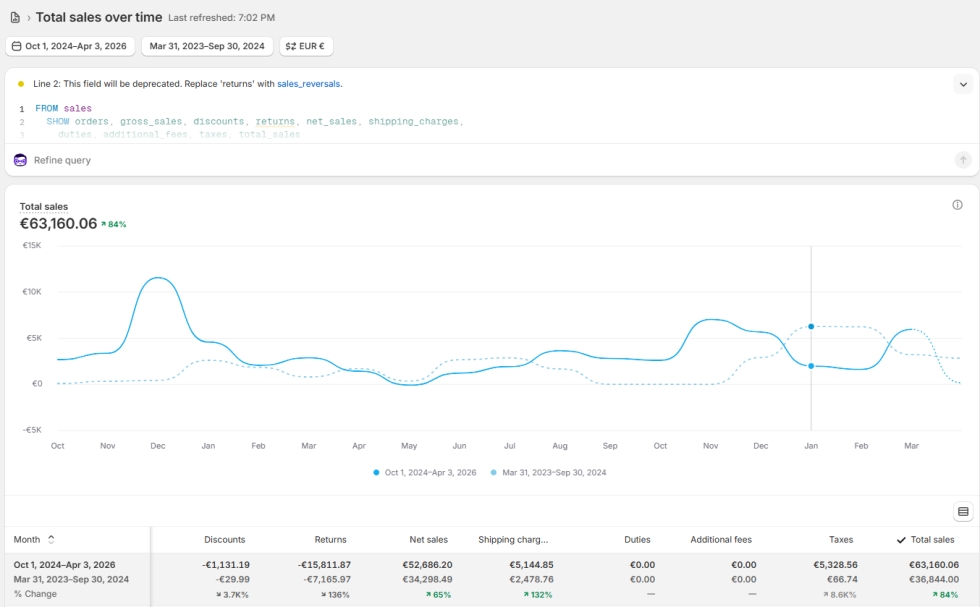Sort by the Month column arrows

[x=51, y=539]
